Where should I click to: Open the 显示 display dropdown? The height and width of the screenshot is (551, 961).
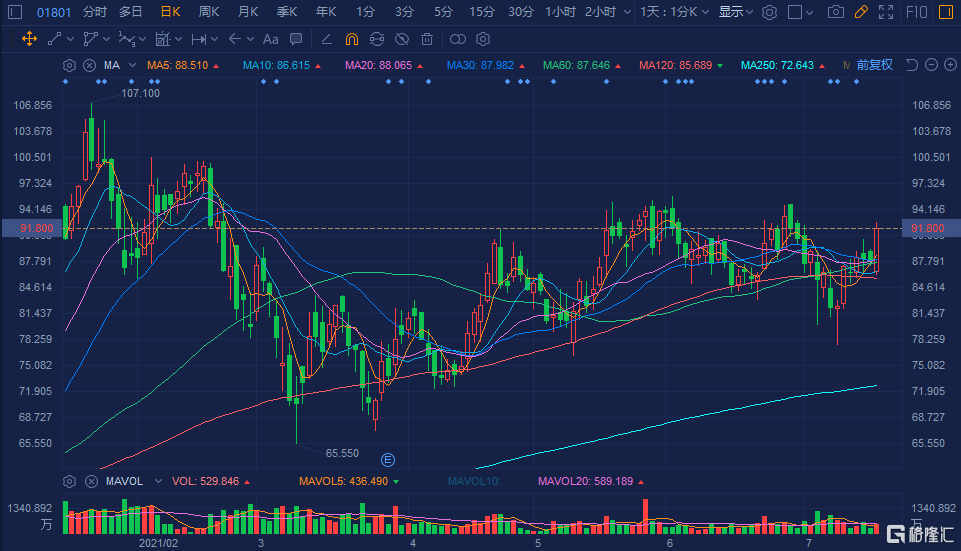(x=736, y=12)
